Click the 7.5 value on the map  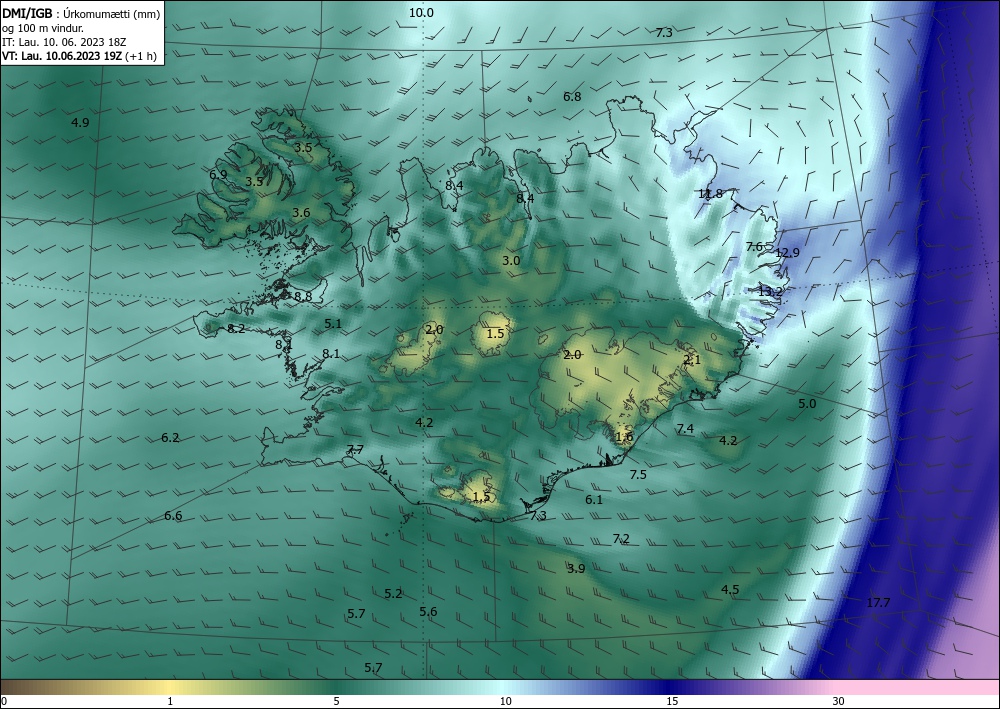tap(638, 474)
